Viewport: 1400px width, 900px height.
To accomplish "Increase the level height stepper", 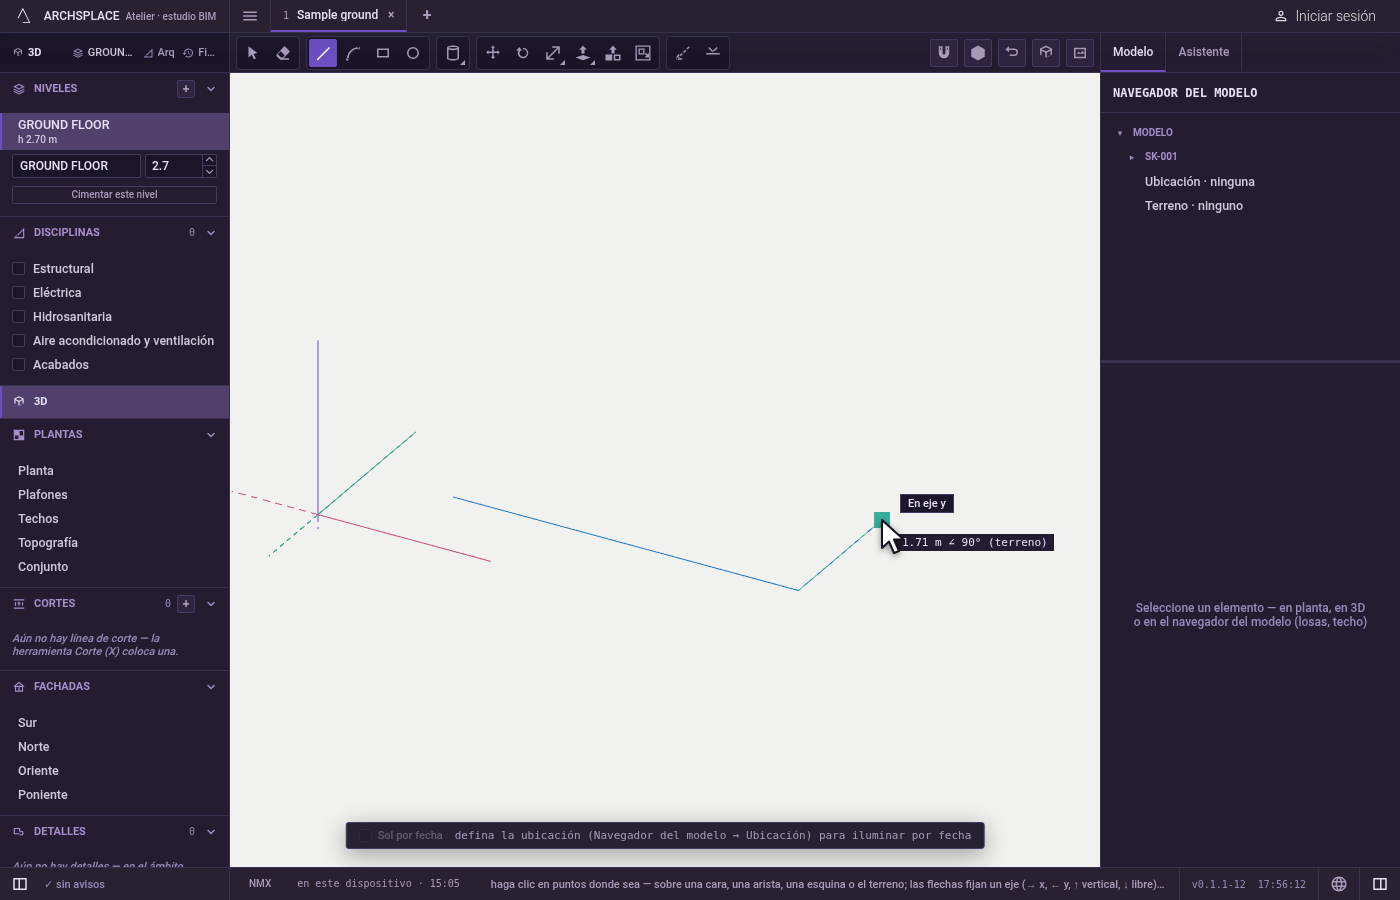I will 209,160.
